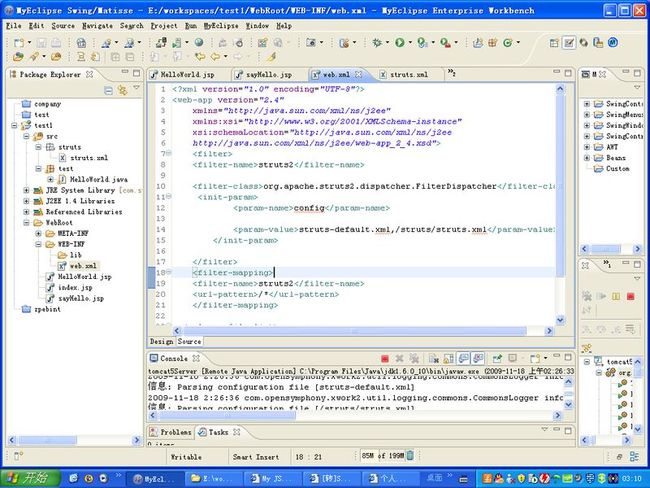Click the Open Perspective icon

point(554,43)
